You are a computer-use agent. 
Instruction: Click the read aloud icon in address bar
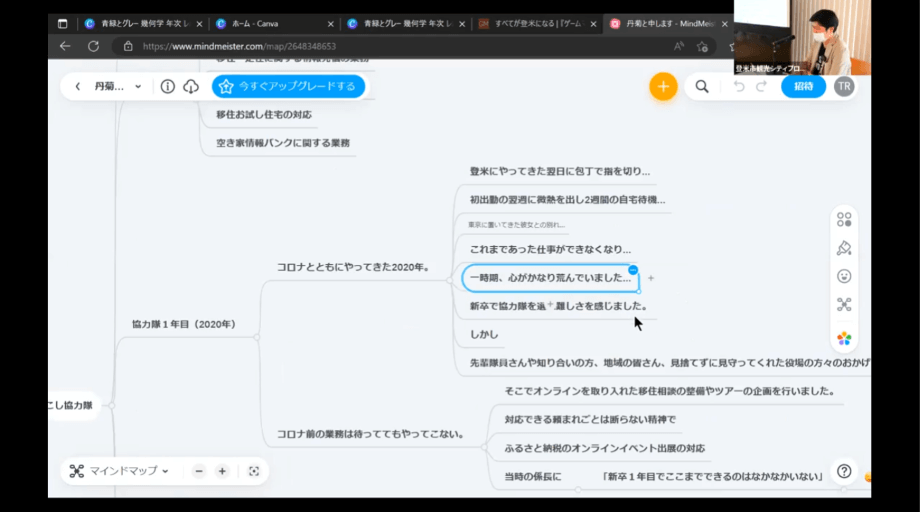678,46
